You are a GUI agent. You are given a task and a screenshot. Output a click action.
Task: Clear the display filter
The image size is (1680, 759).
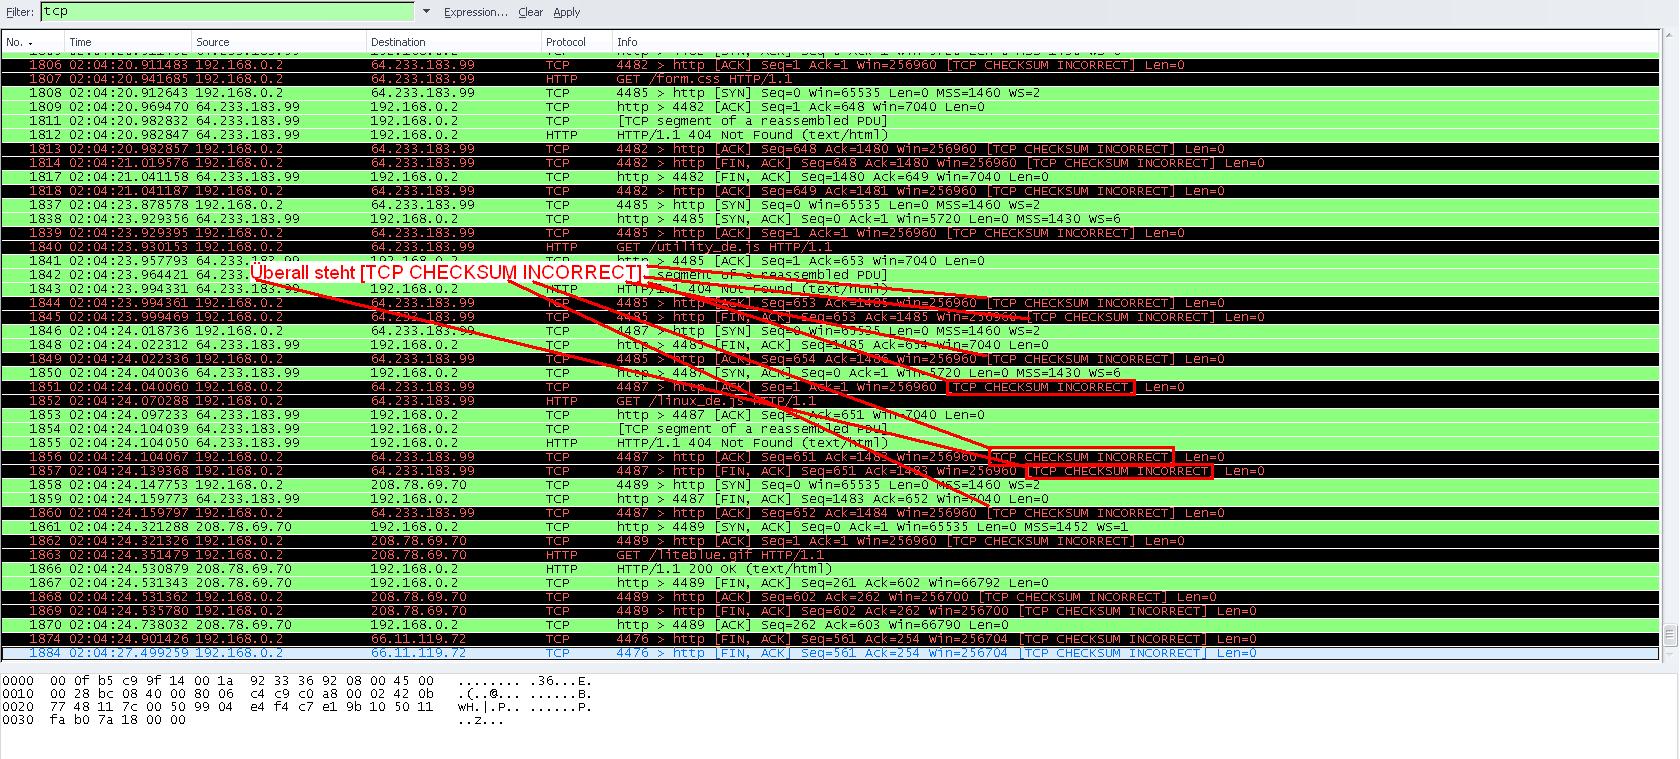[530, 12]
